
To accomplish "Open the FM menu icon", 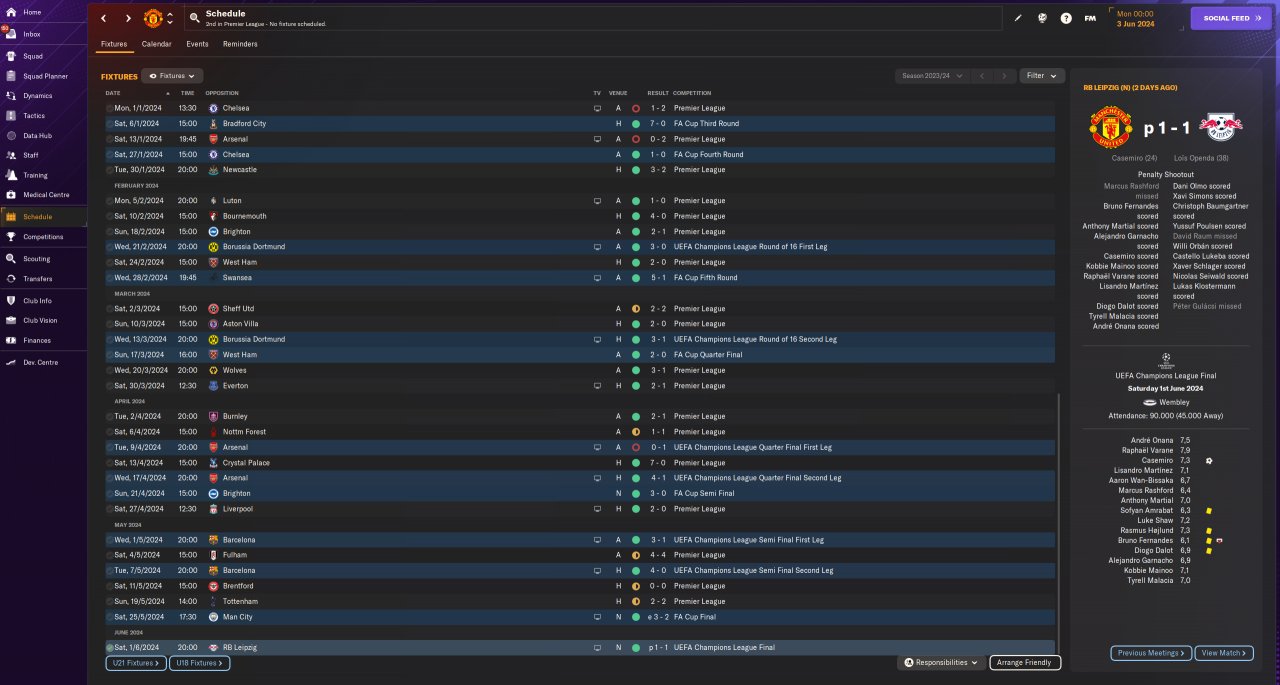I will point(1090,18).
